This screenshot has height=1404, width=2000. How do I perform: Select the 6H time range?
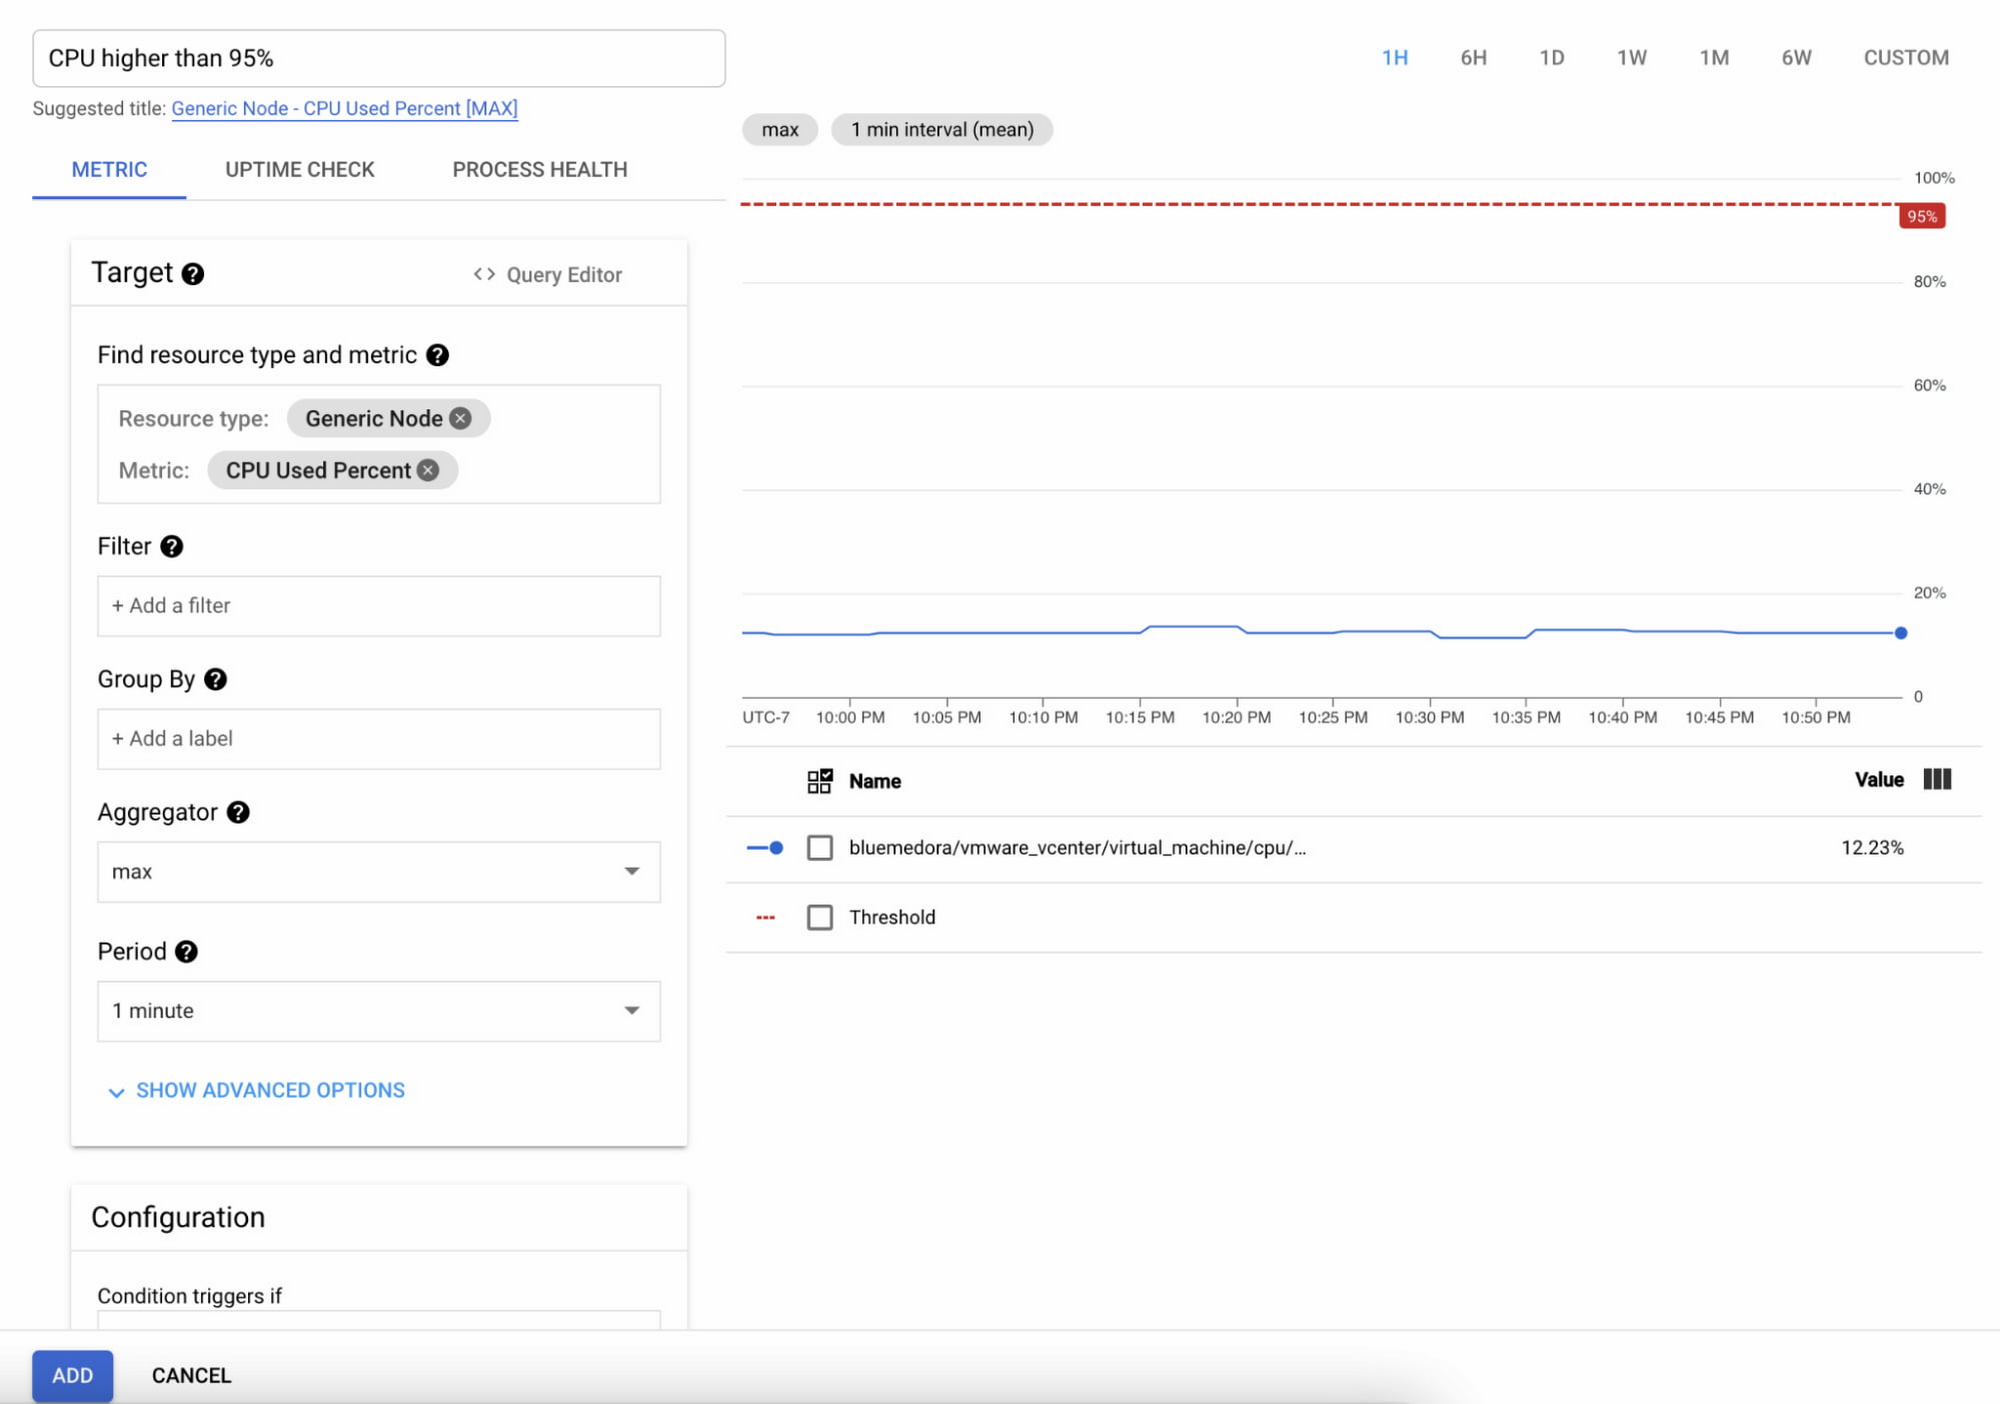tap(1473, 58)
